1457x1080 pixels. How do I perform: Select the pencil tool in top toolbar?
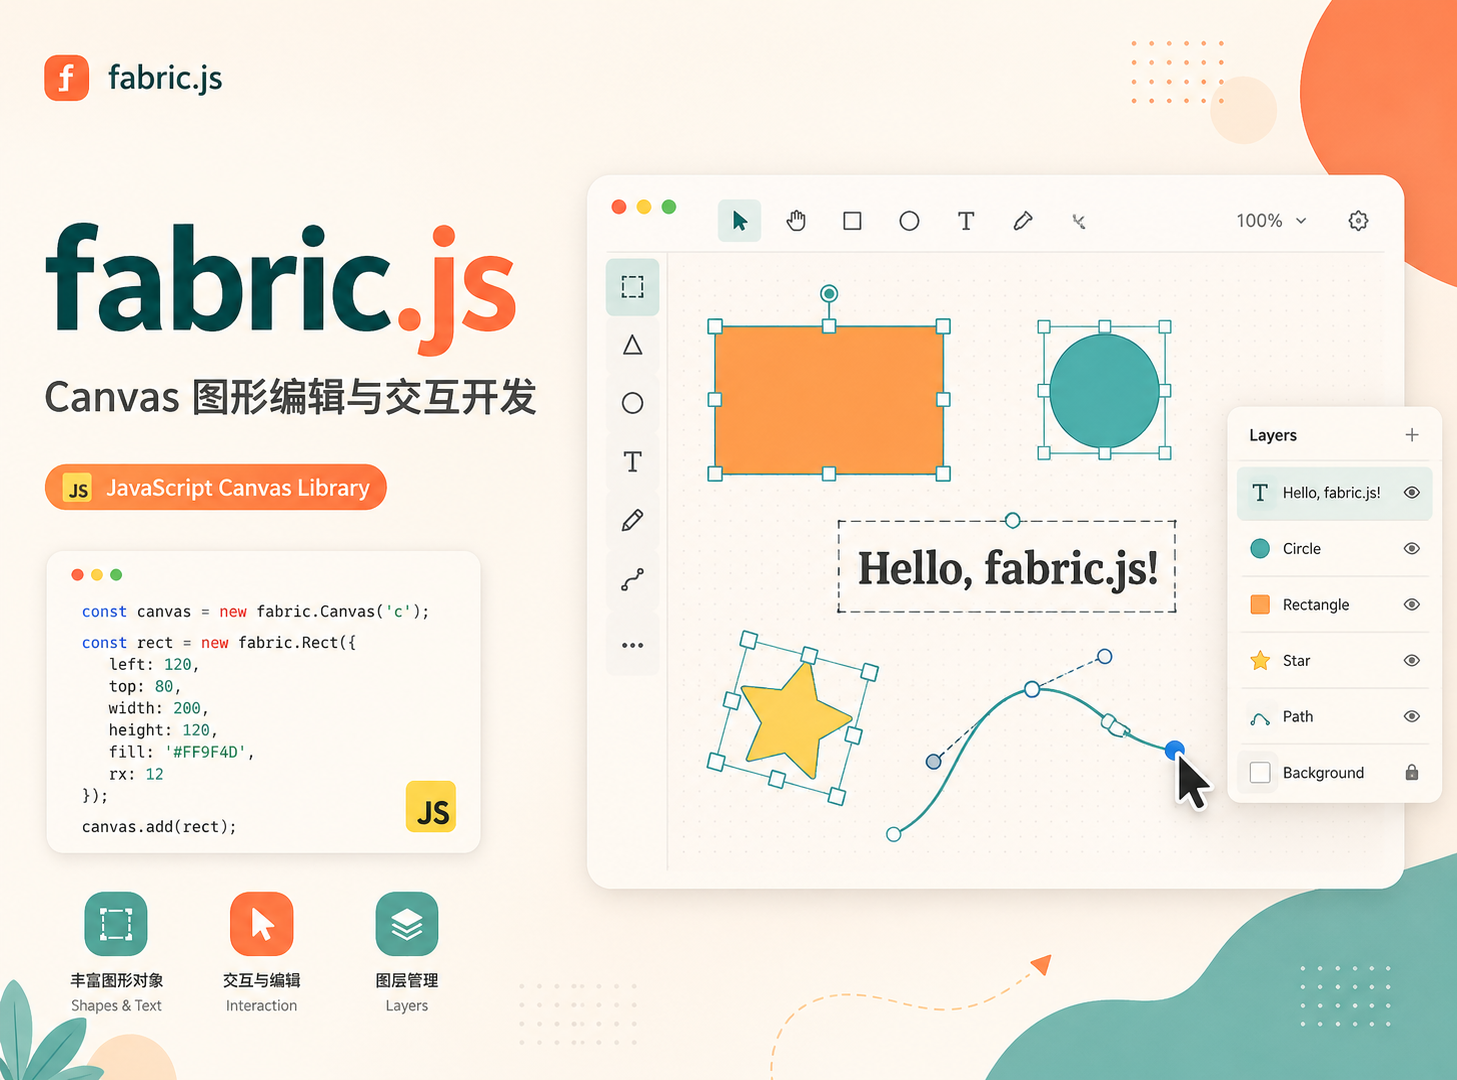pos(1023,221)
